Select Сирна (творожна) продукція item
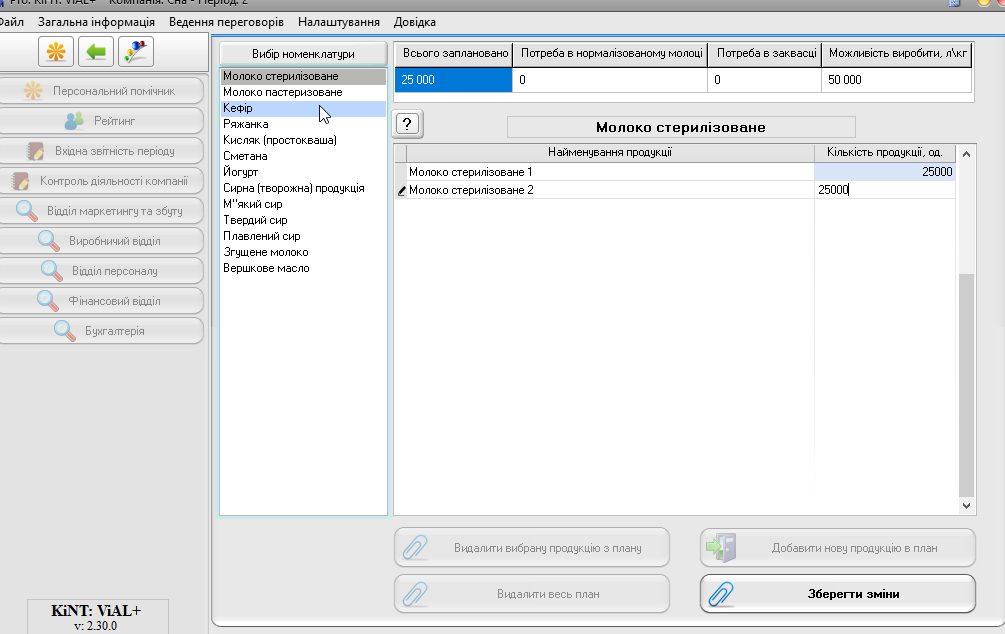1005x634 pixels. pyautogui.click(x=303, y=188)
